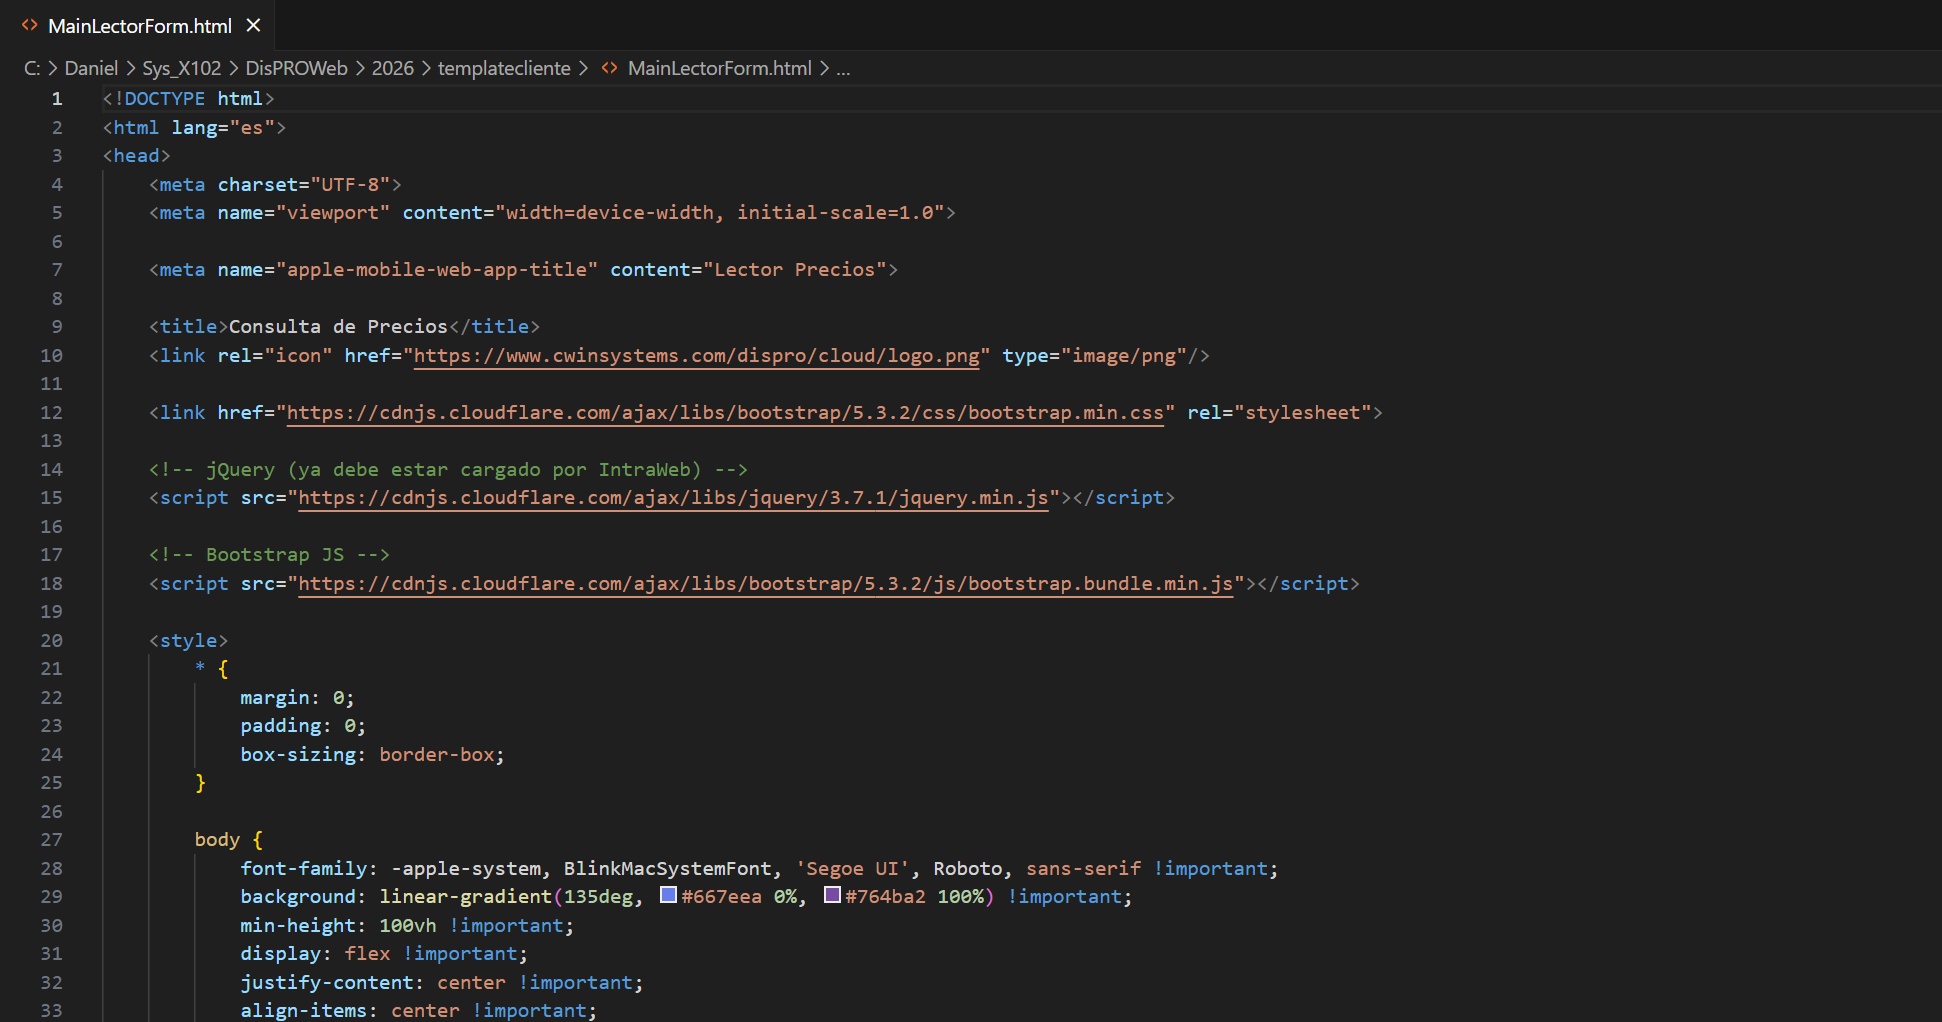This screenshot has width=1942, height=1022.
Task: Open the jquery.min.js script URL
Action: (673, 498)
